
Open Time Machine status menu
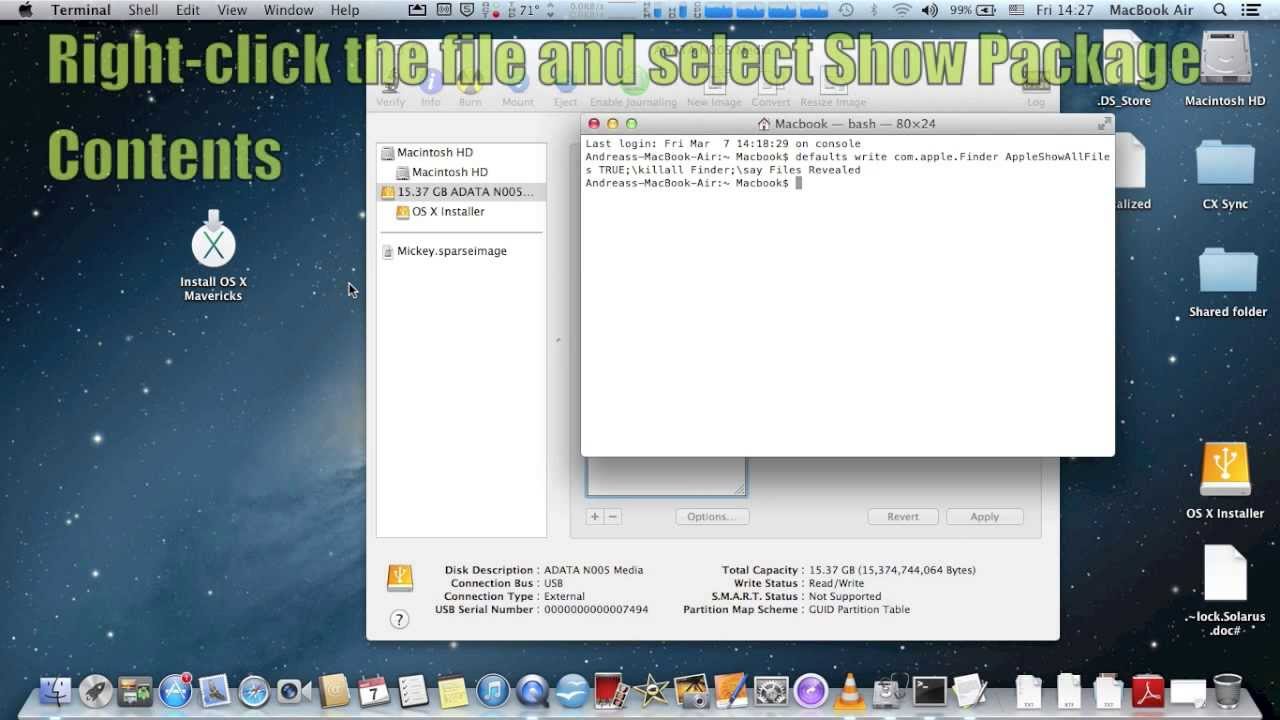(846, 10)
